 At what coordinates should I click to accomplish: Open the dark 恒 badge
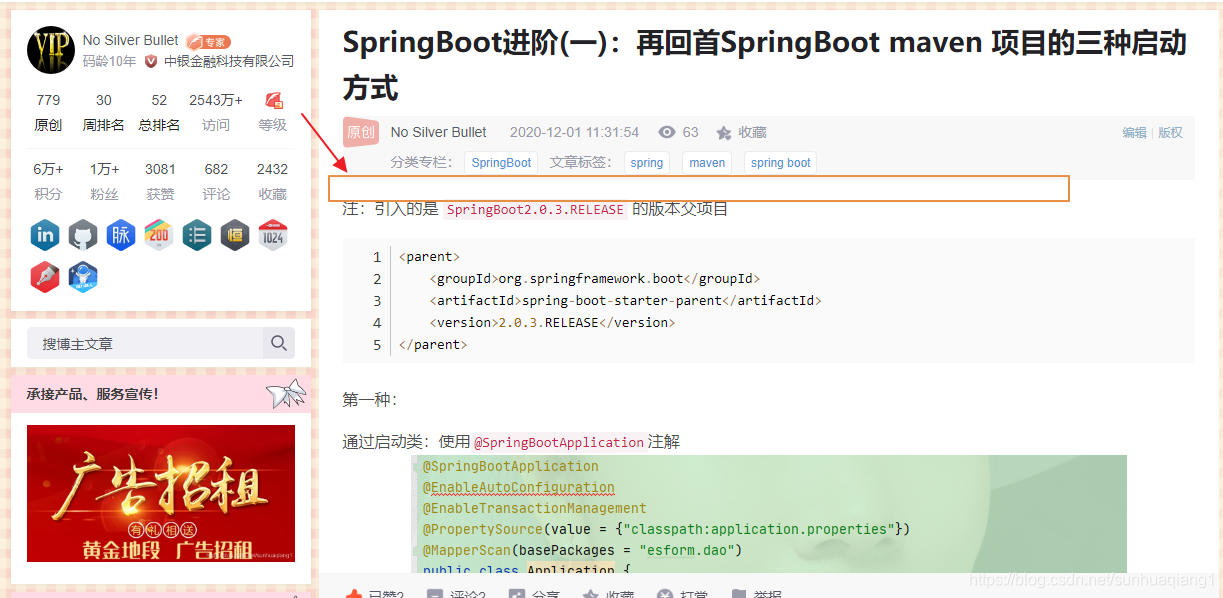tap(235, 236)
